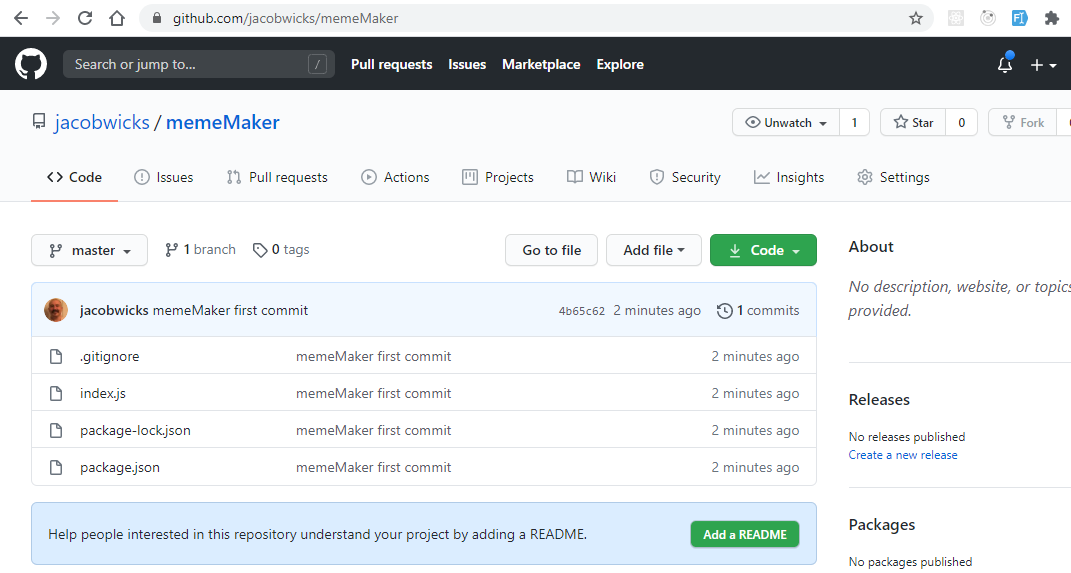
Task: Click the Go to file button
Action: [x=551, y=250]
